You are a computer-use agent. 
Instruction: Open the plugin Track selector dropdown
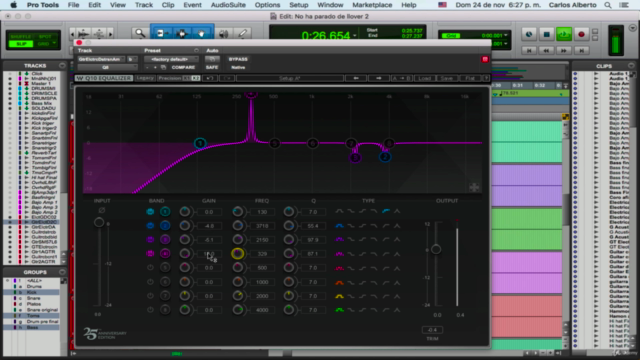101,59
